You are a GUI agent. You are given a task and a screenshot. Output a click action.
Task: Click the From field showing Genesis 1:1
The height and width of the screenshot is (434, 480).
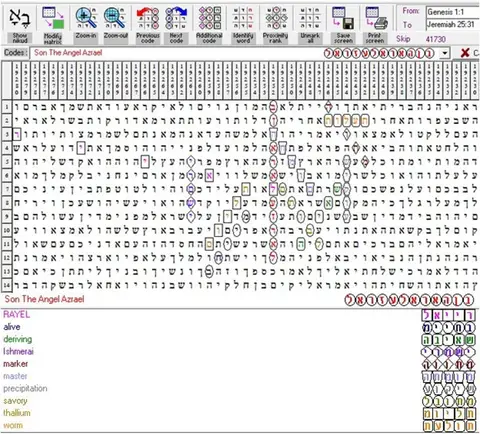tap(453, 12)
